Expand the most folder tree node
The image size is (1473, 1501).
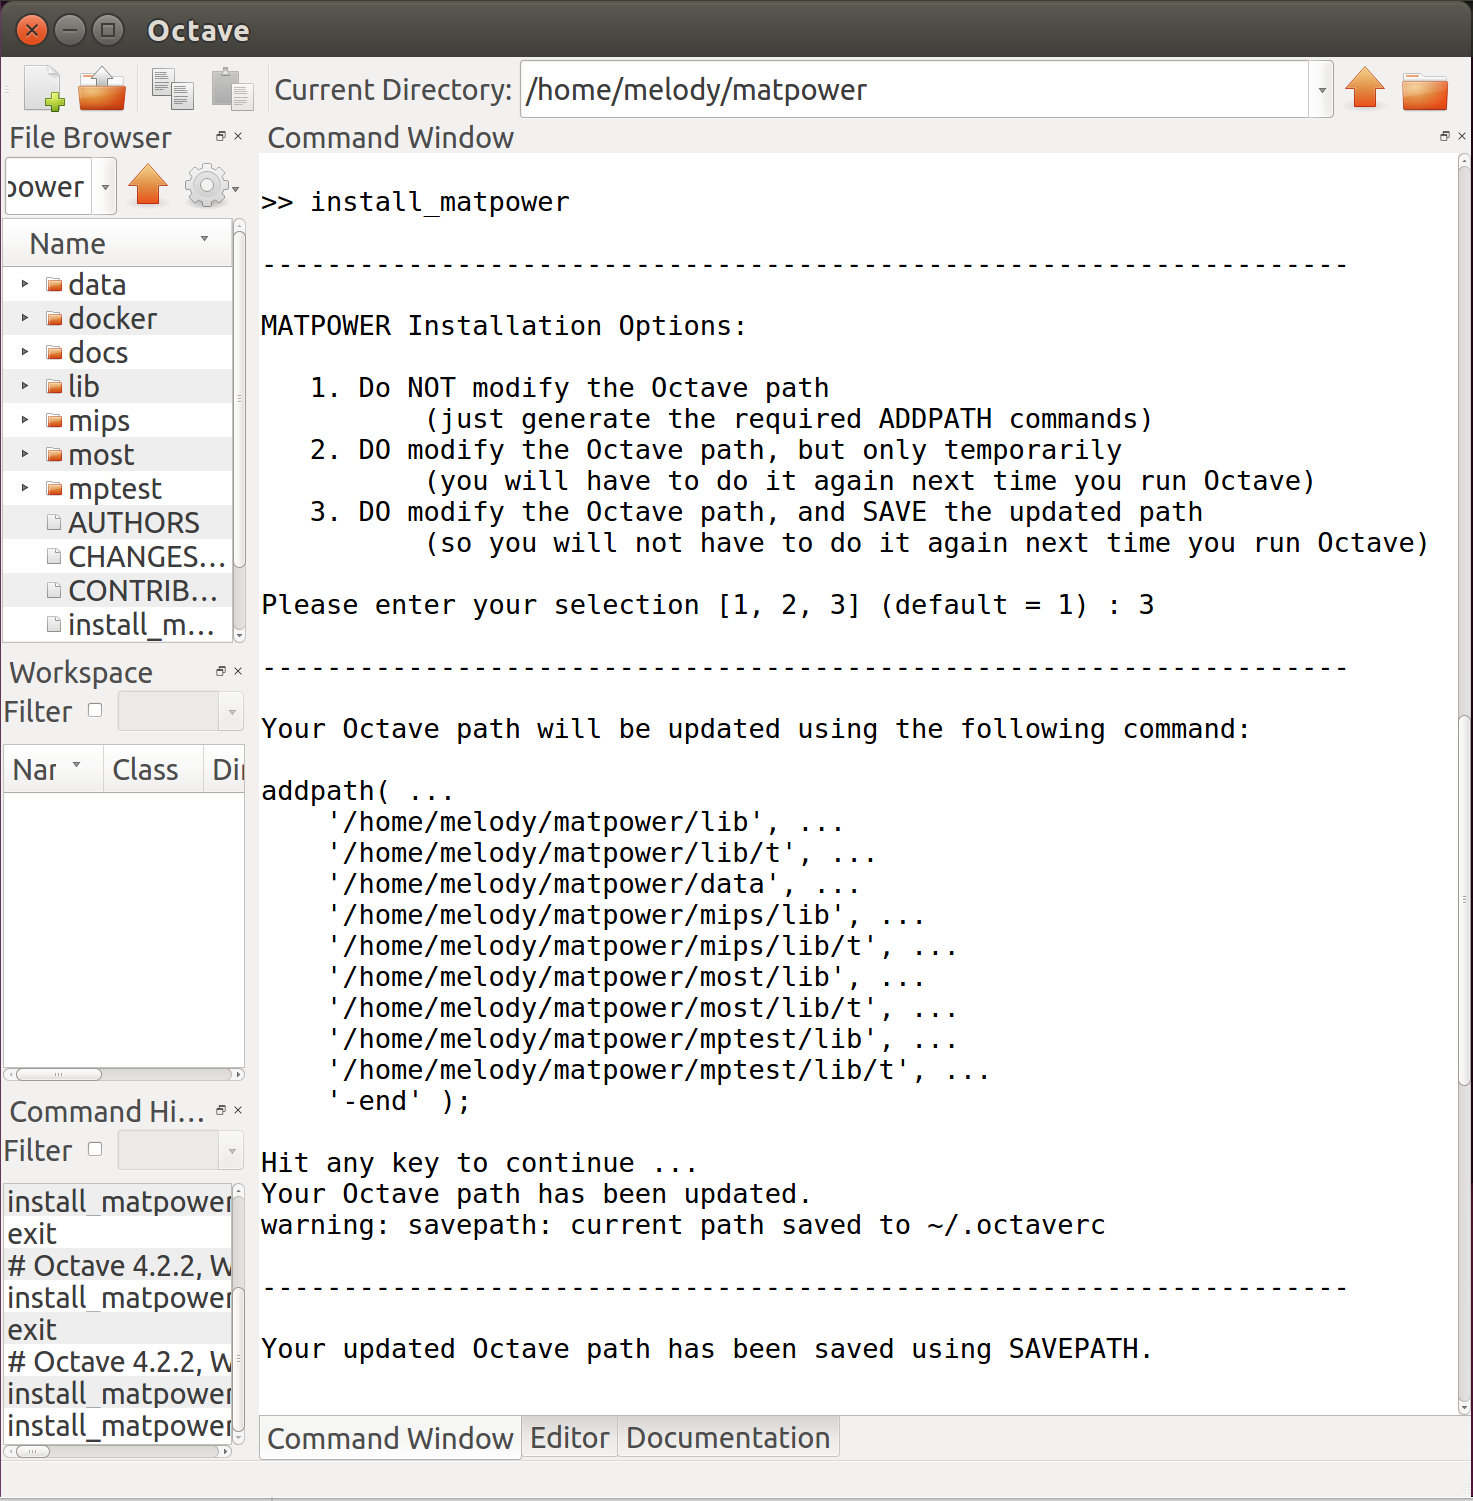pos(25,454)
